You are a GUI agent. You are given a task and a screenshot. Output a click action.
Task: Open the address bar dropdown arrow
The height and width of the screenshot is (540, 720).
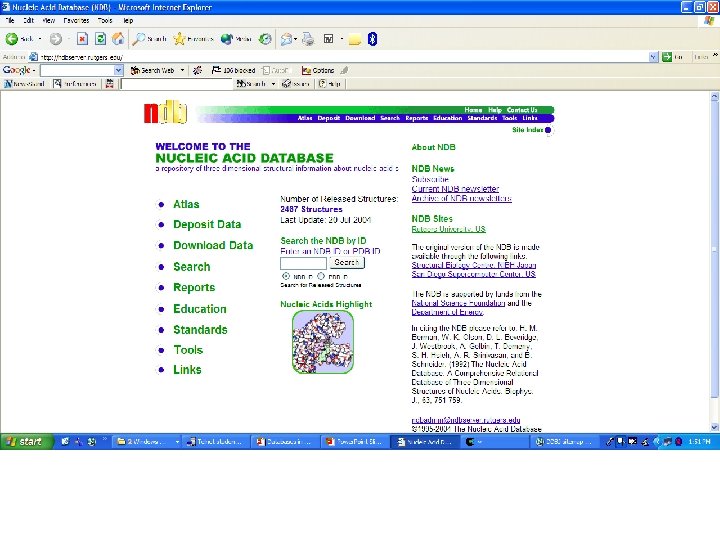(x=653, y=57)
